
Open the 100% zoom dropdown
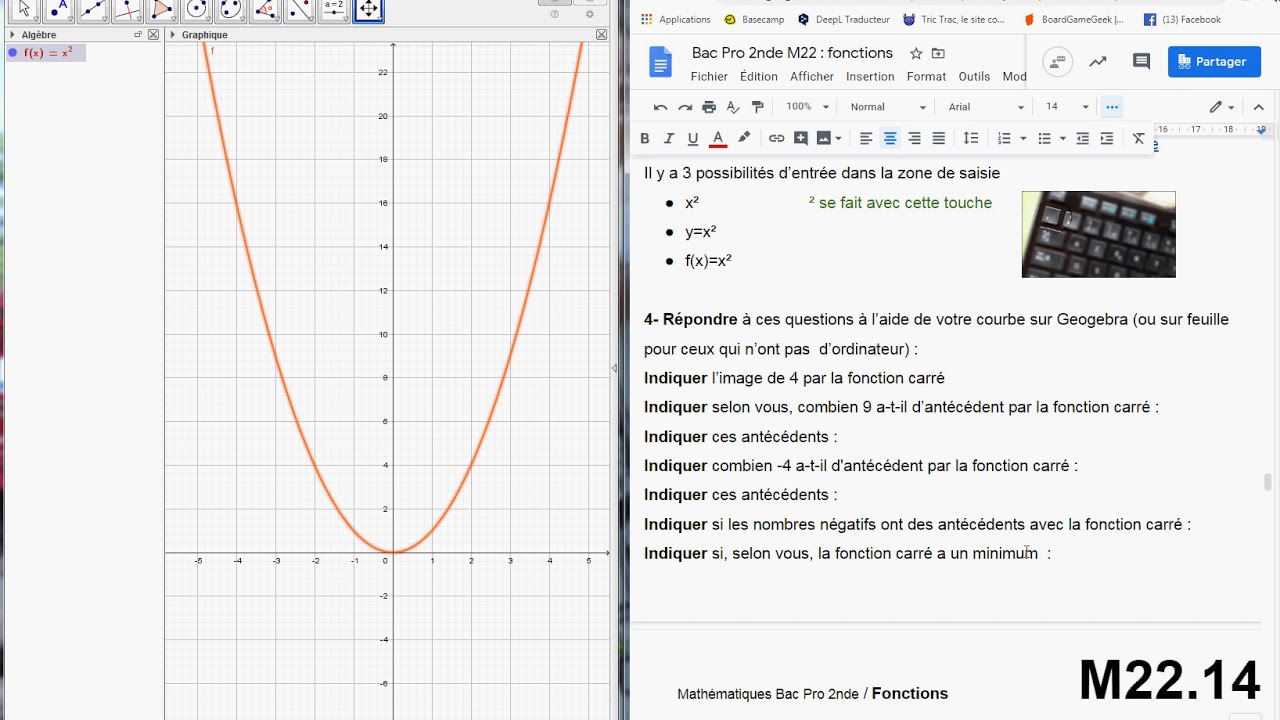pos(807,107)
